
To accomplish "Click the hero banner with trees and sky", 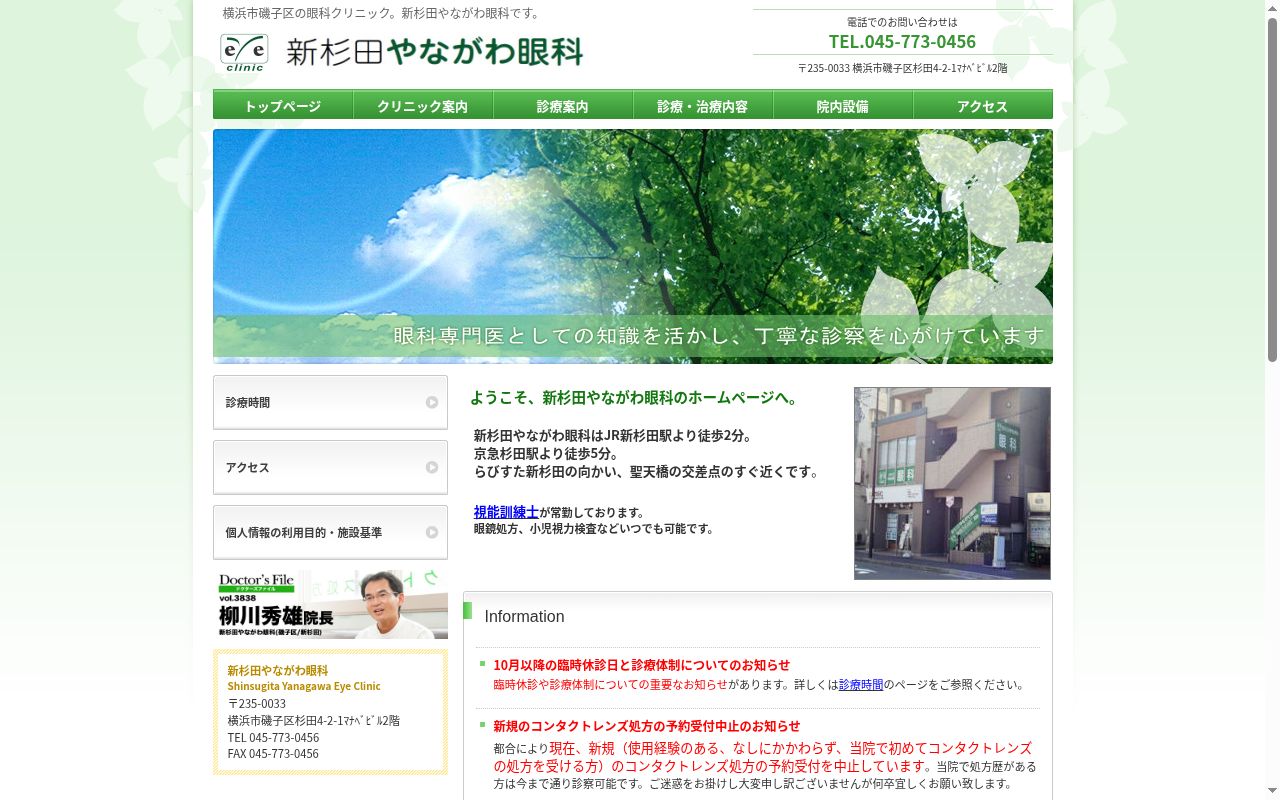I will point(633,246).
